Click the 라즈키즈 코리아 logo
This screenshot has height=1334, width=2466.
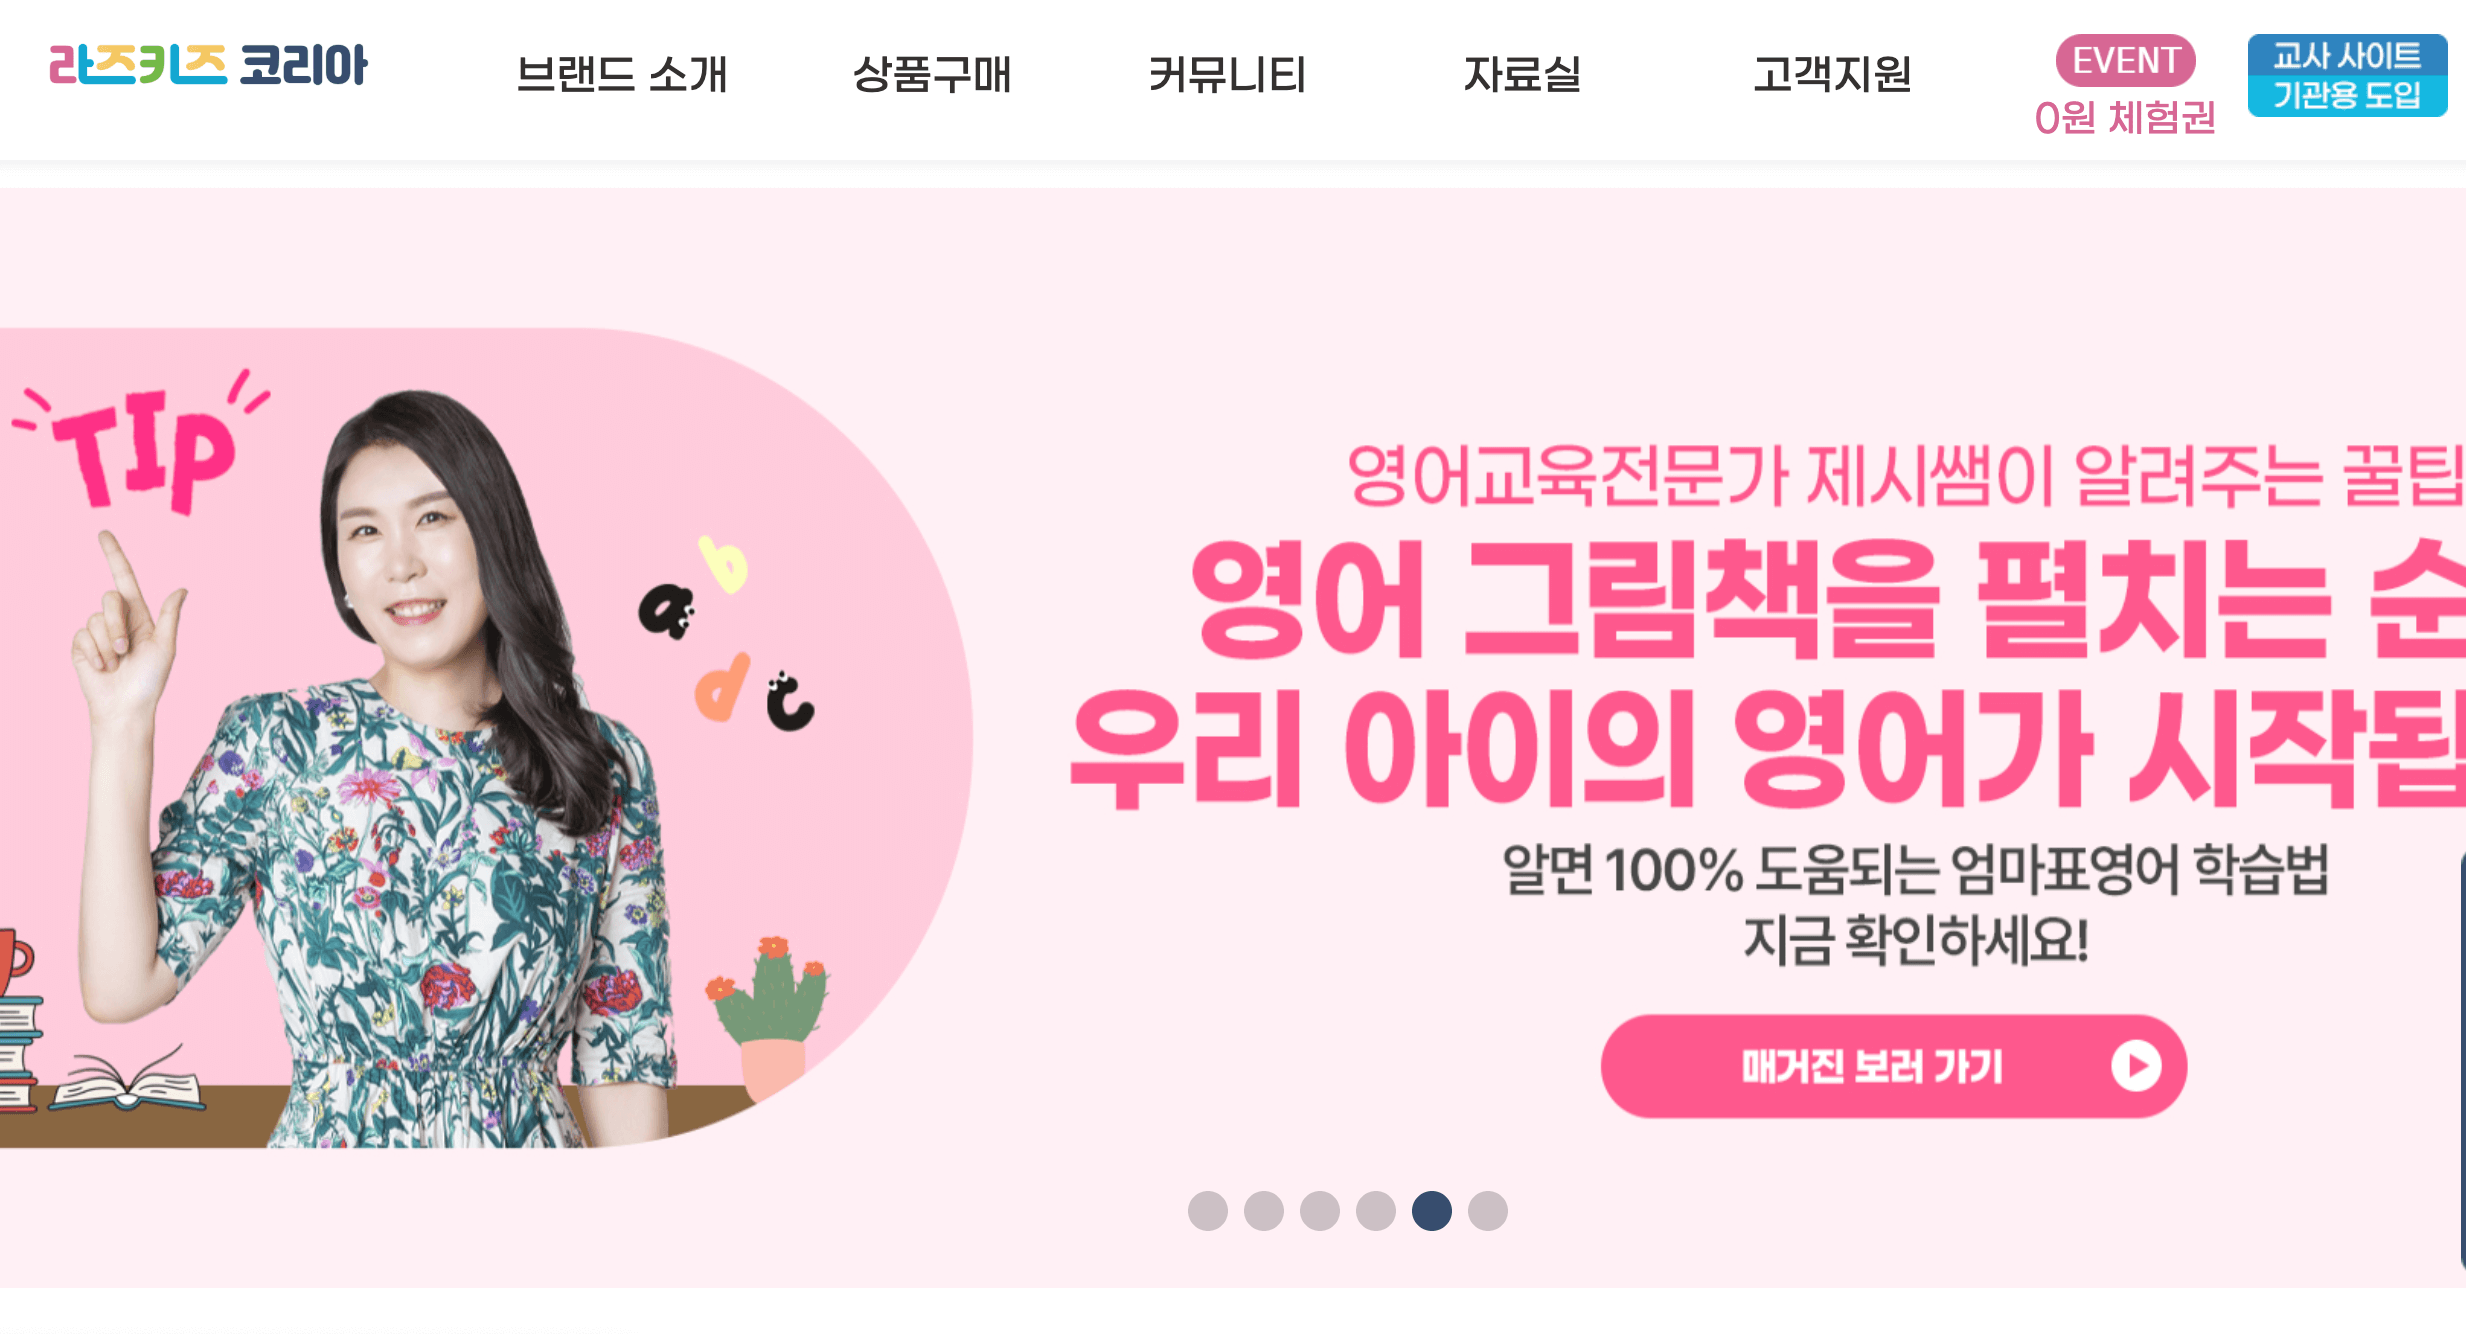(x=208, y=65)
